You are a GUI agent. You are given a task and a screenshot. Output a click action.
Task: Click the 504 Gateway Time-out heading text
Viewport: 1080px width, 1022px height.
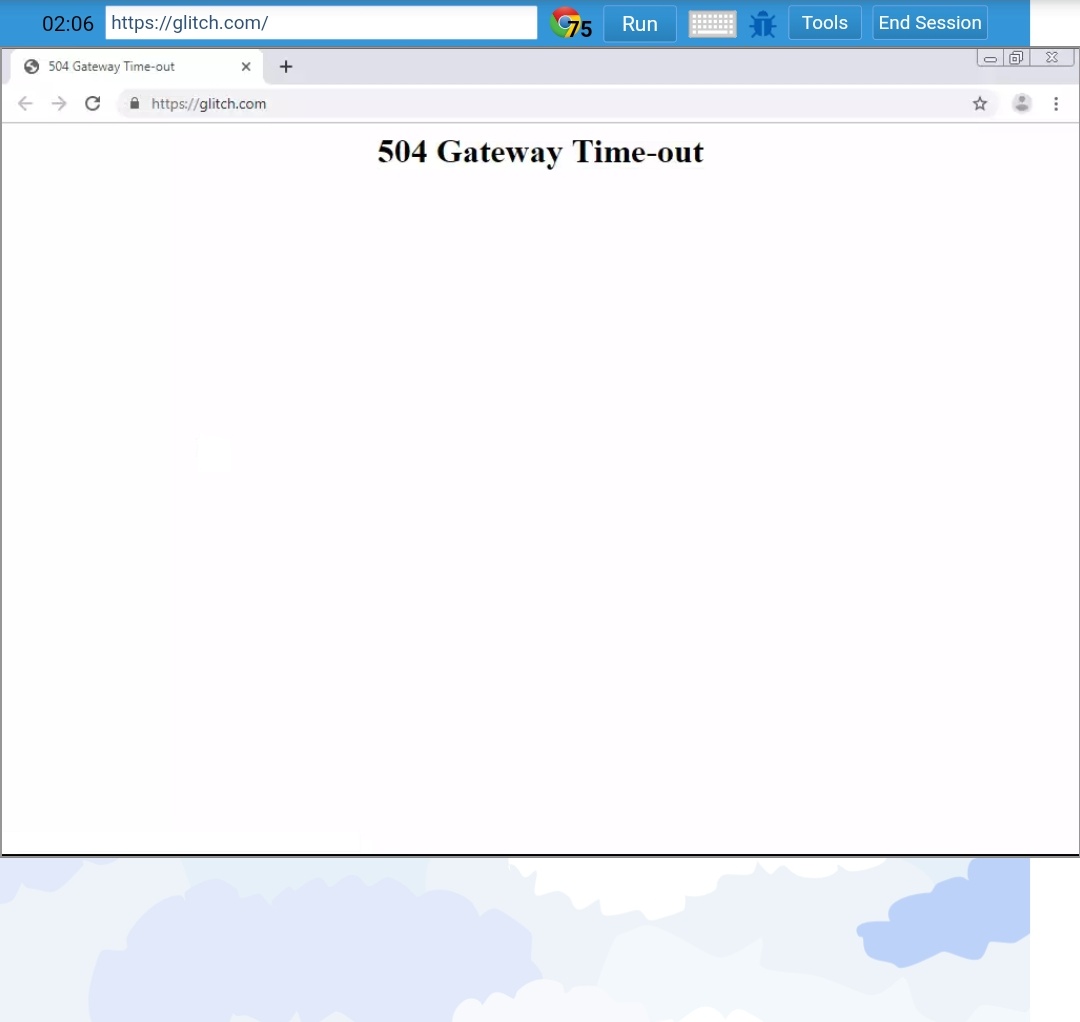541,152
